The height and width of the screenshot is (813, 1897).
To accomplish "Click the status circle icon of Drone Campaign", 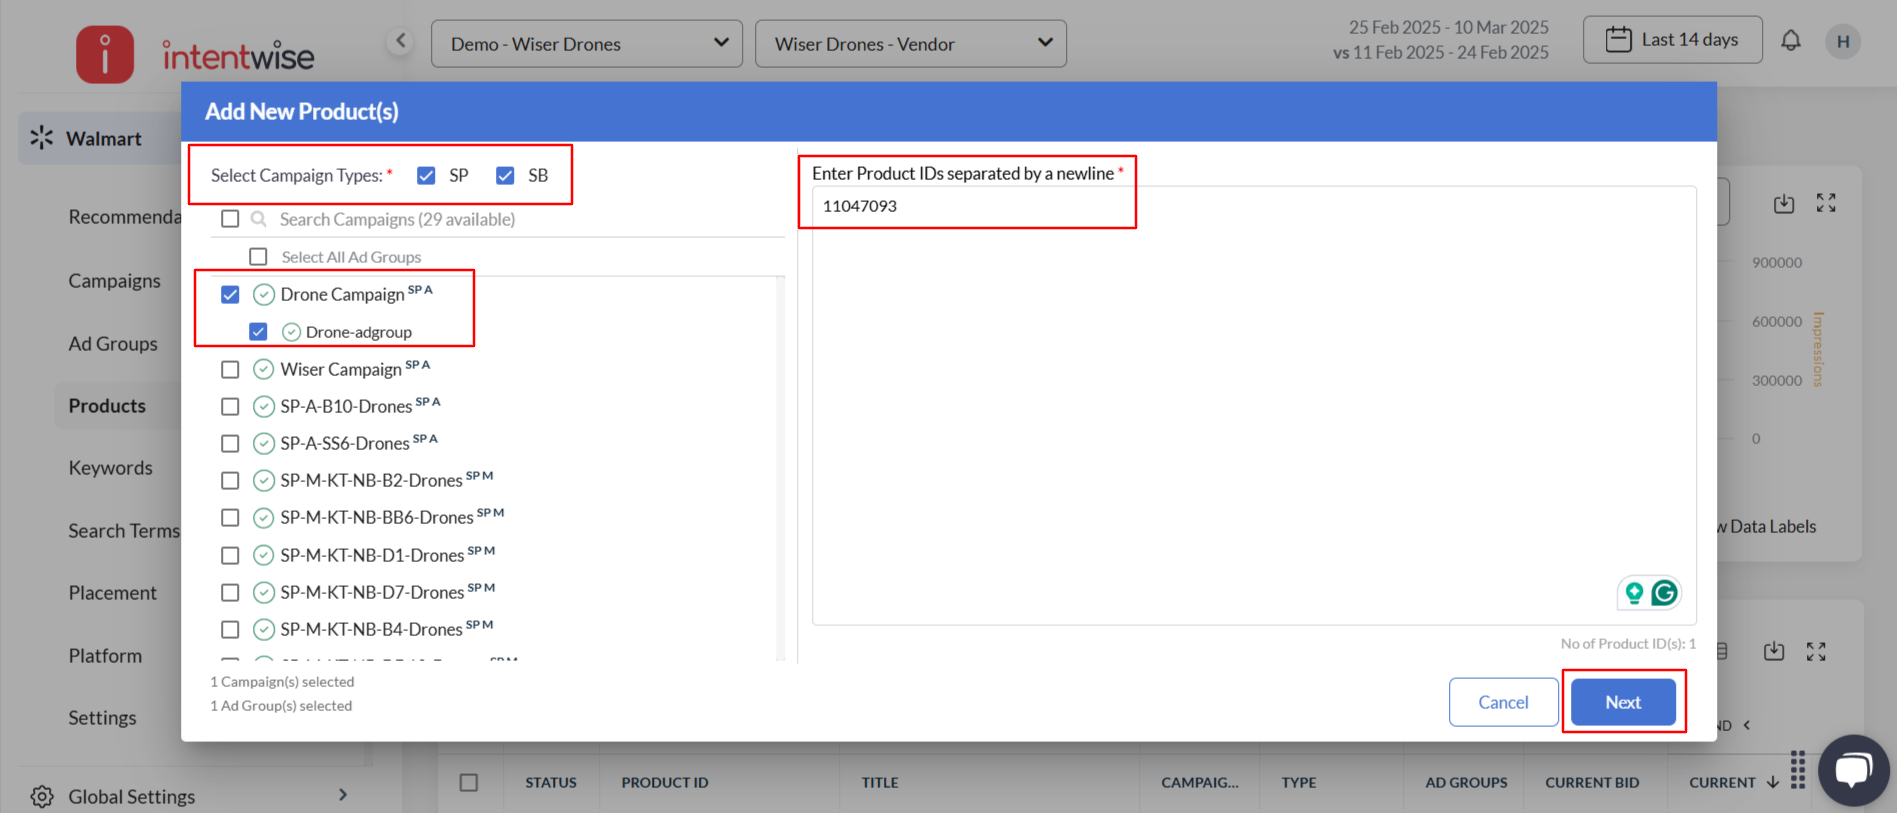I will [x=264, y=294].
